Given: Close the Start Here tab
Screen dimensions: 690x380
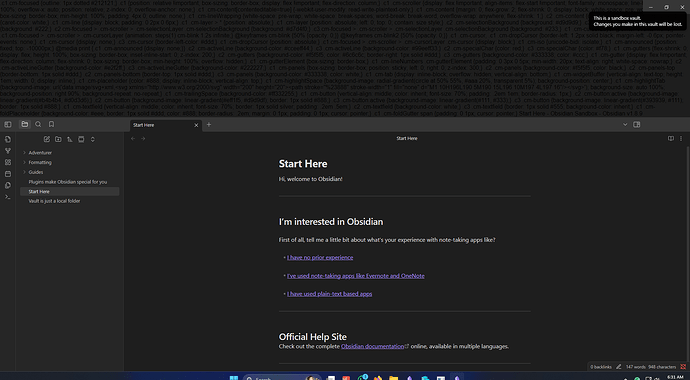Looking at the screenshot, I should click(196, 125).
